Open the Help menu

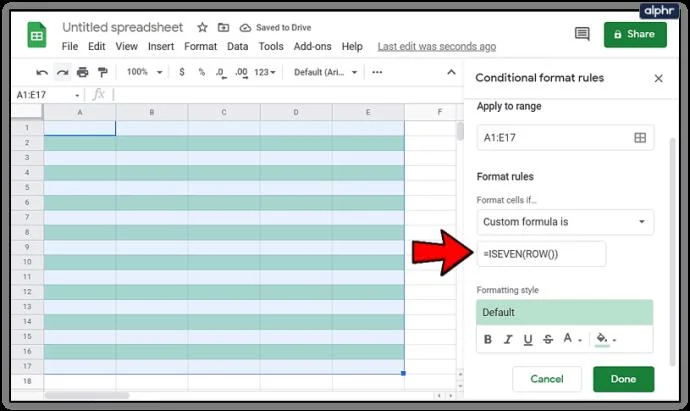(x=352, y=46)
